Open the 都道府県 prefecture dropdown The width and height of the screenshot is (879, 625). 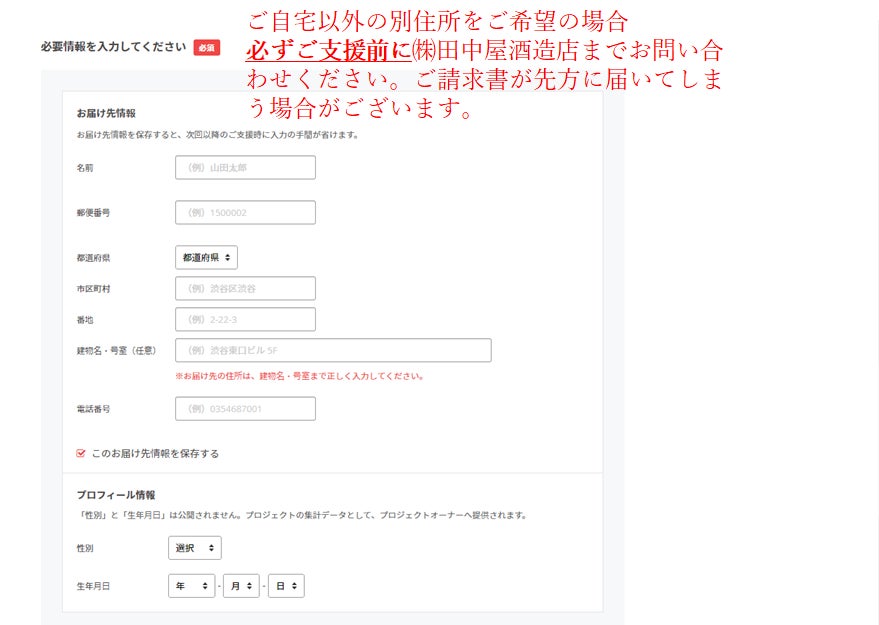206,258
